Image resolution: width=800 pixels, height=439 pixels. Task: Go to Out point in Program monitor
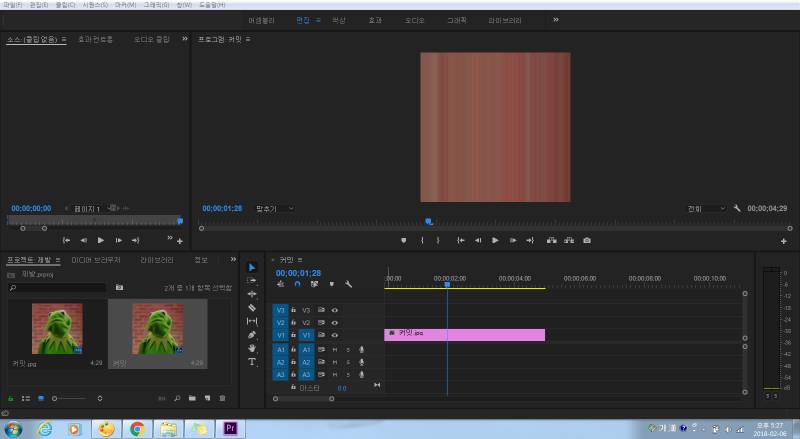click(x=530, y=240)
